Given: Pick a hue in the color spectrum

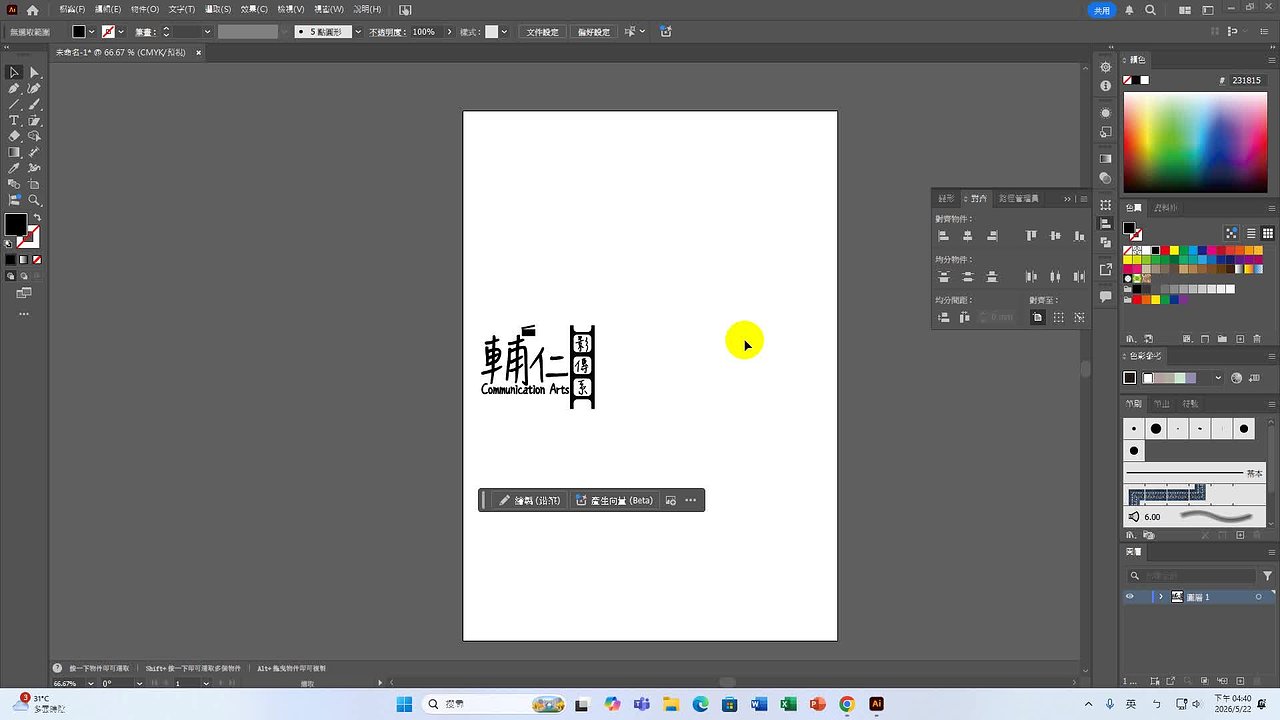Looking at the screenshot, I should click(1196, 142).
